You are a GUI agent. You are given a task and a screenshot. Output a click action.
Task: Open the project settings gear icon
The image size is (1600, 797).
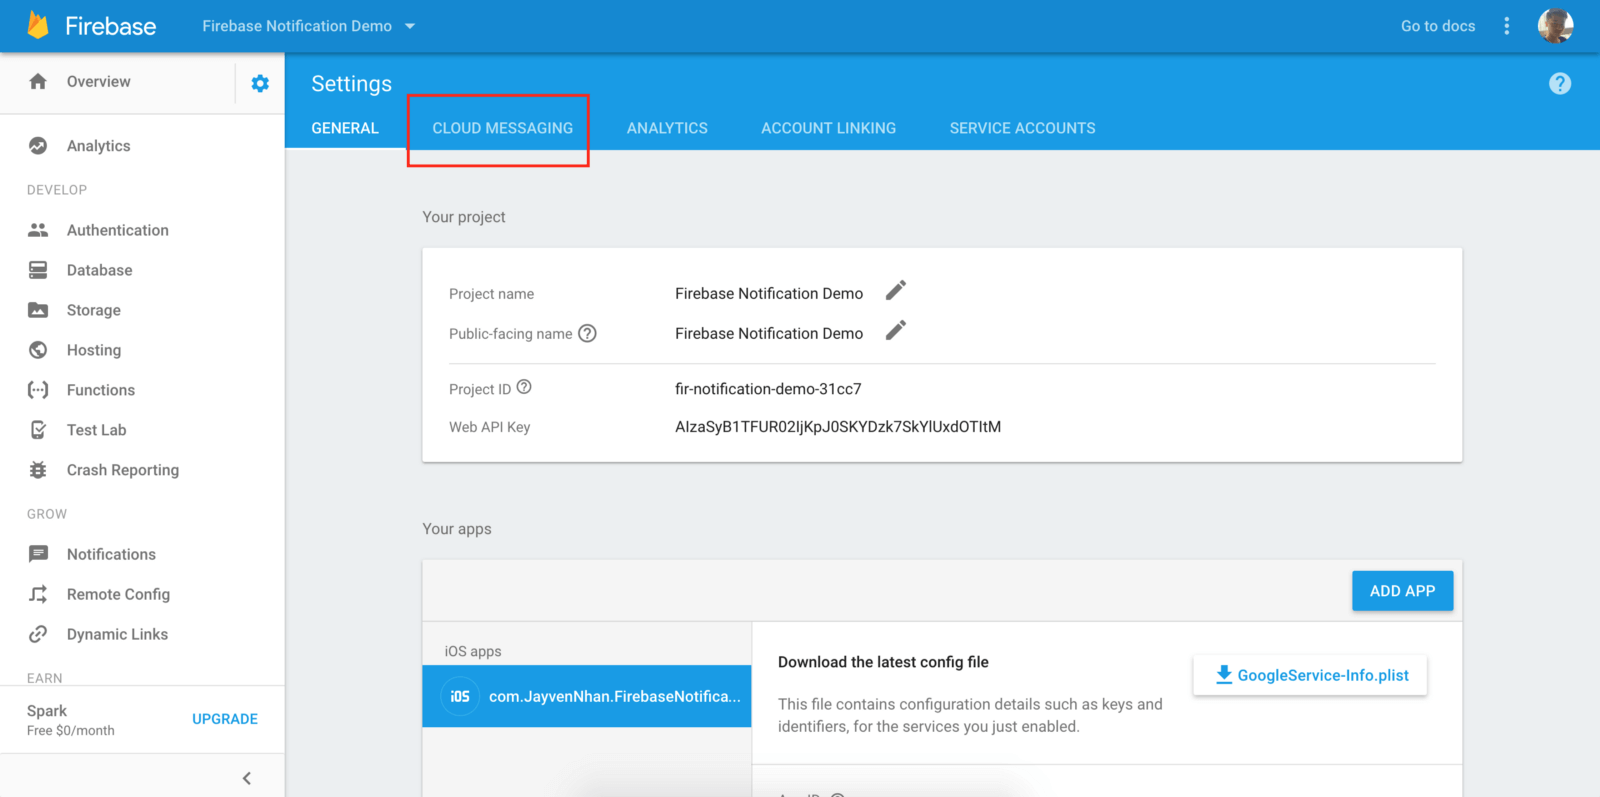tap(260, 83)
